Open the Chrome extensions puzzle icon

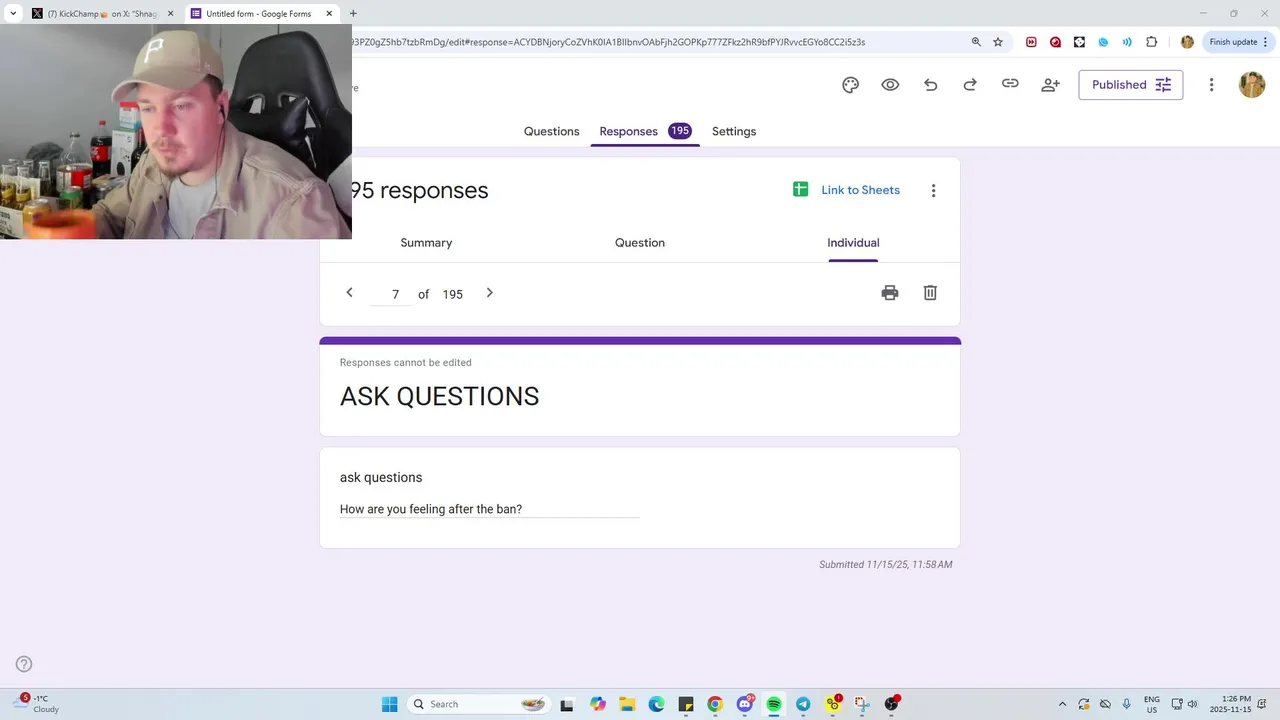(1151, 42)
